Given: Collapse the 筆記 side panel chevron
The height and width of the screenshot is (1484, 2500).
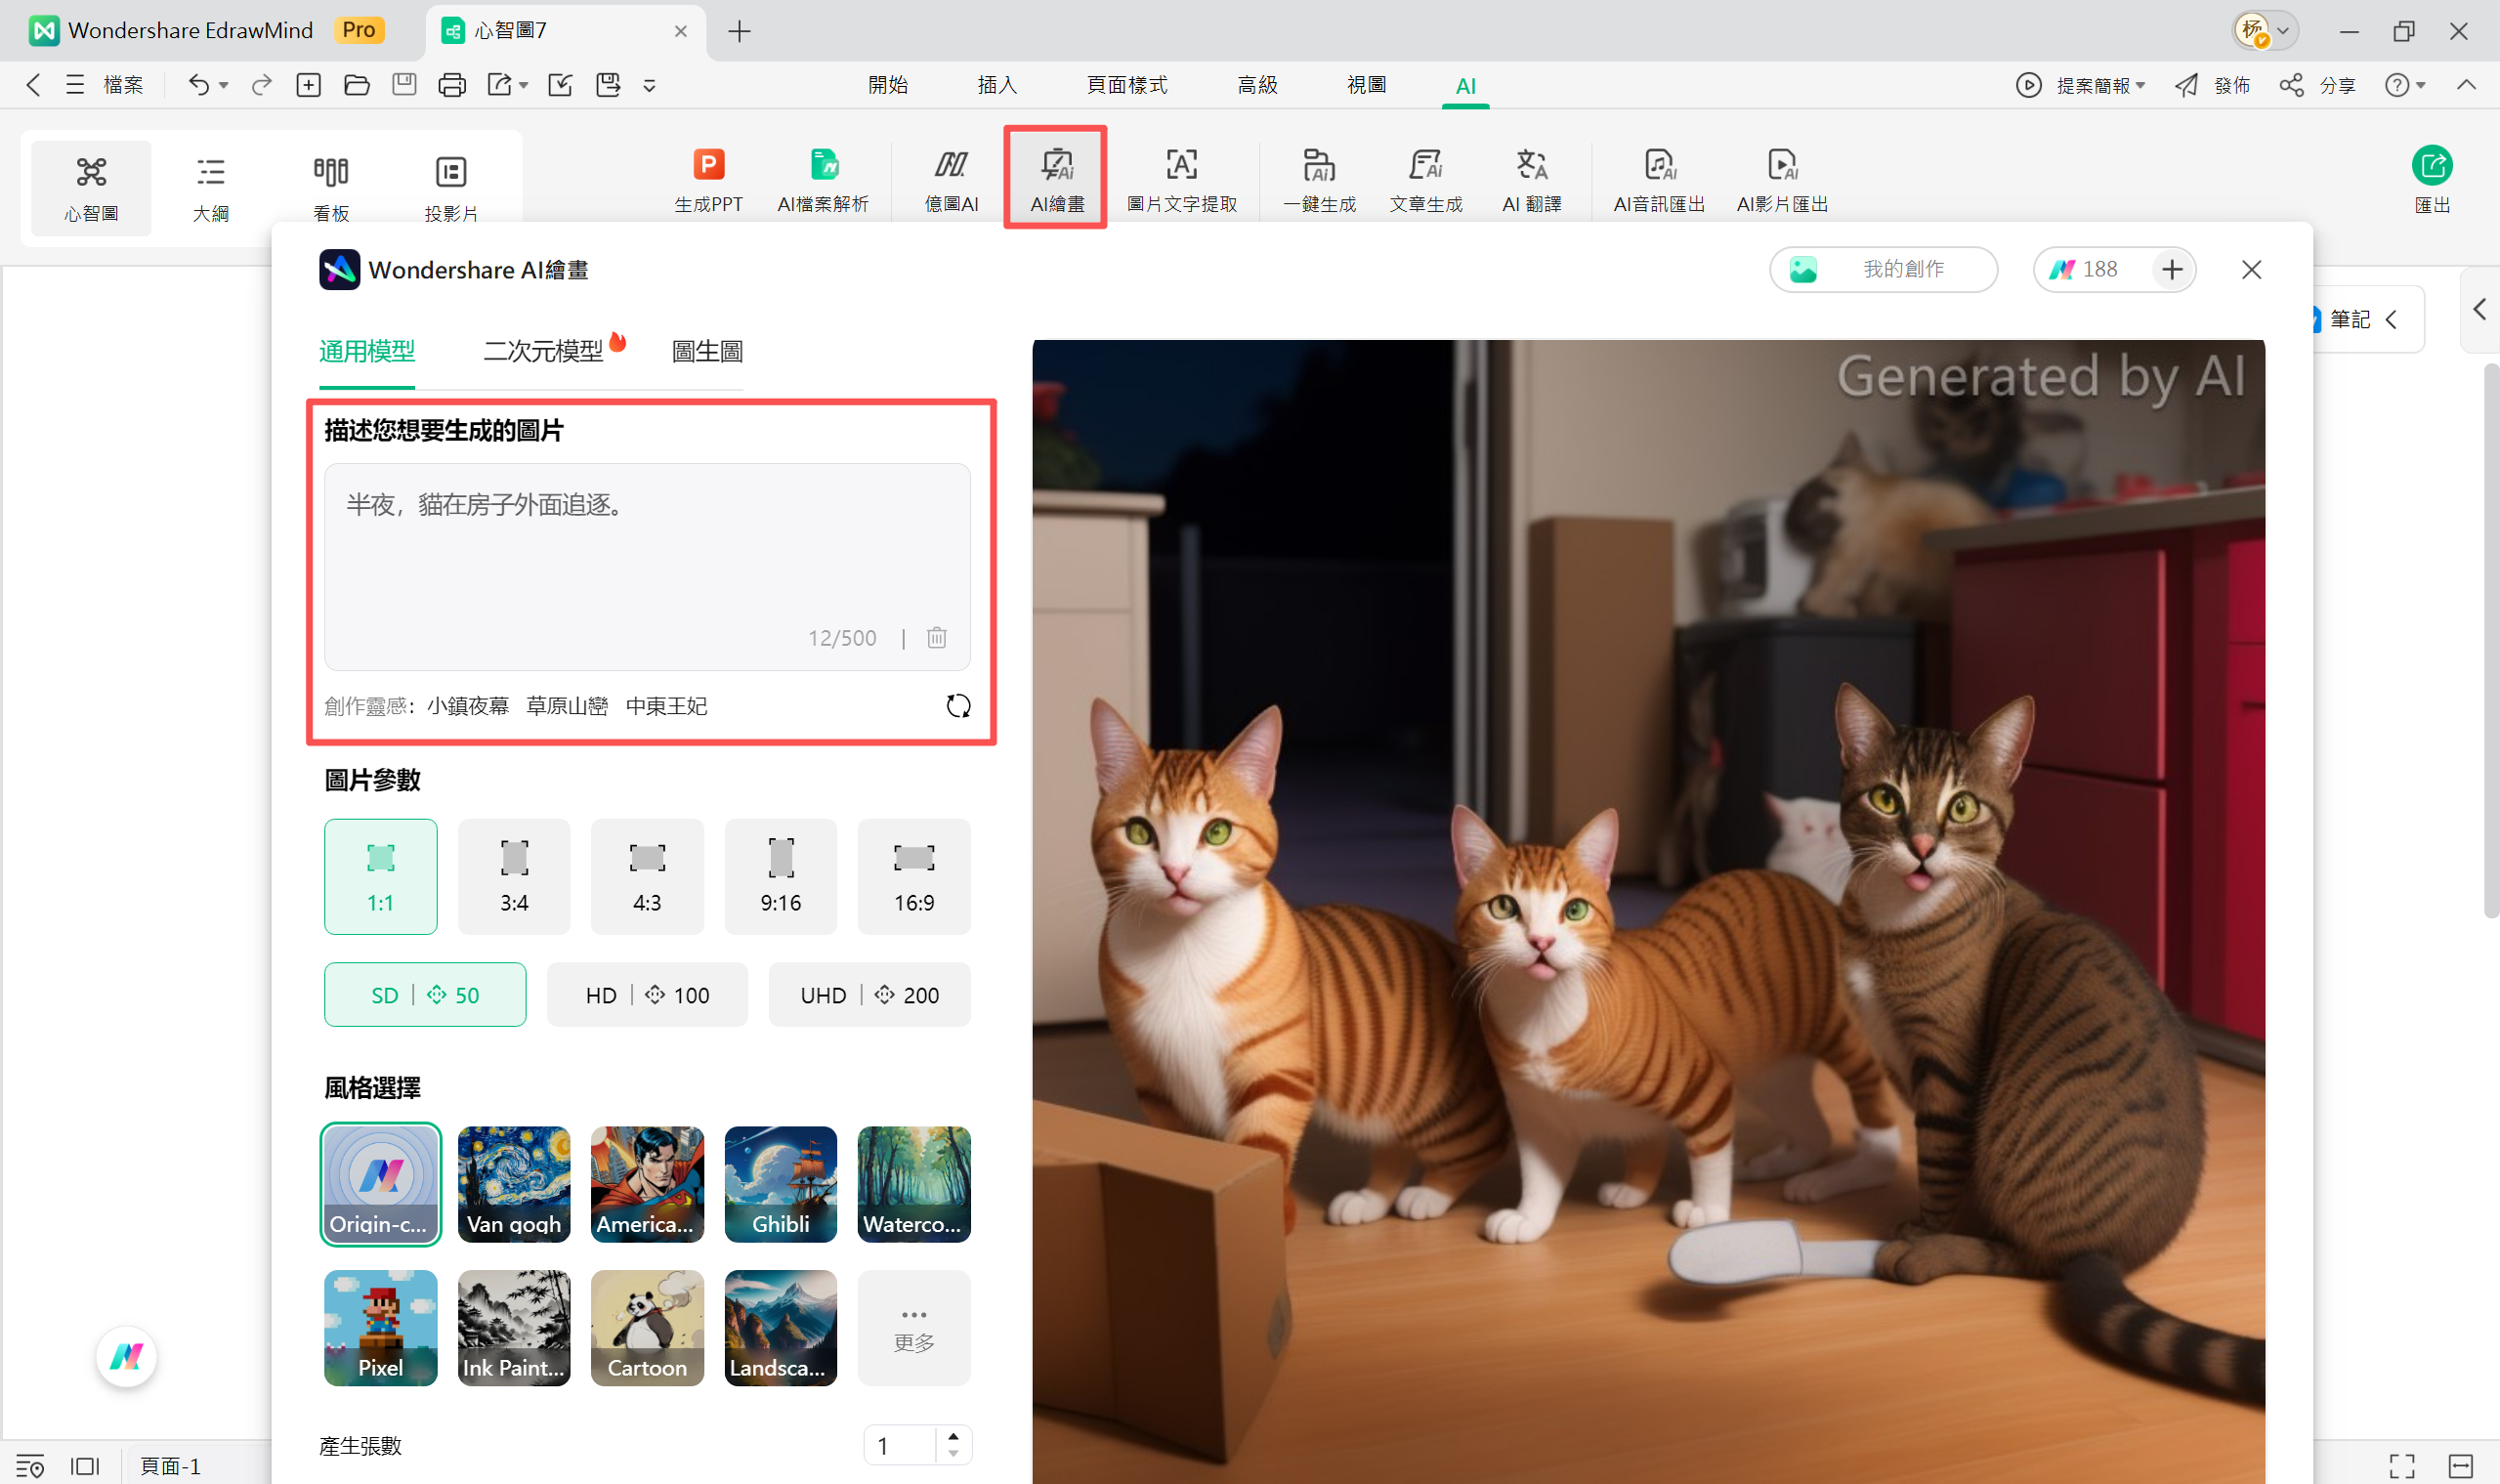Looking at the screenshot, I should tap(2392, 320).
